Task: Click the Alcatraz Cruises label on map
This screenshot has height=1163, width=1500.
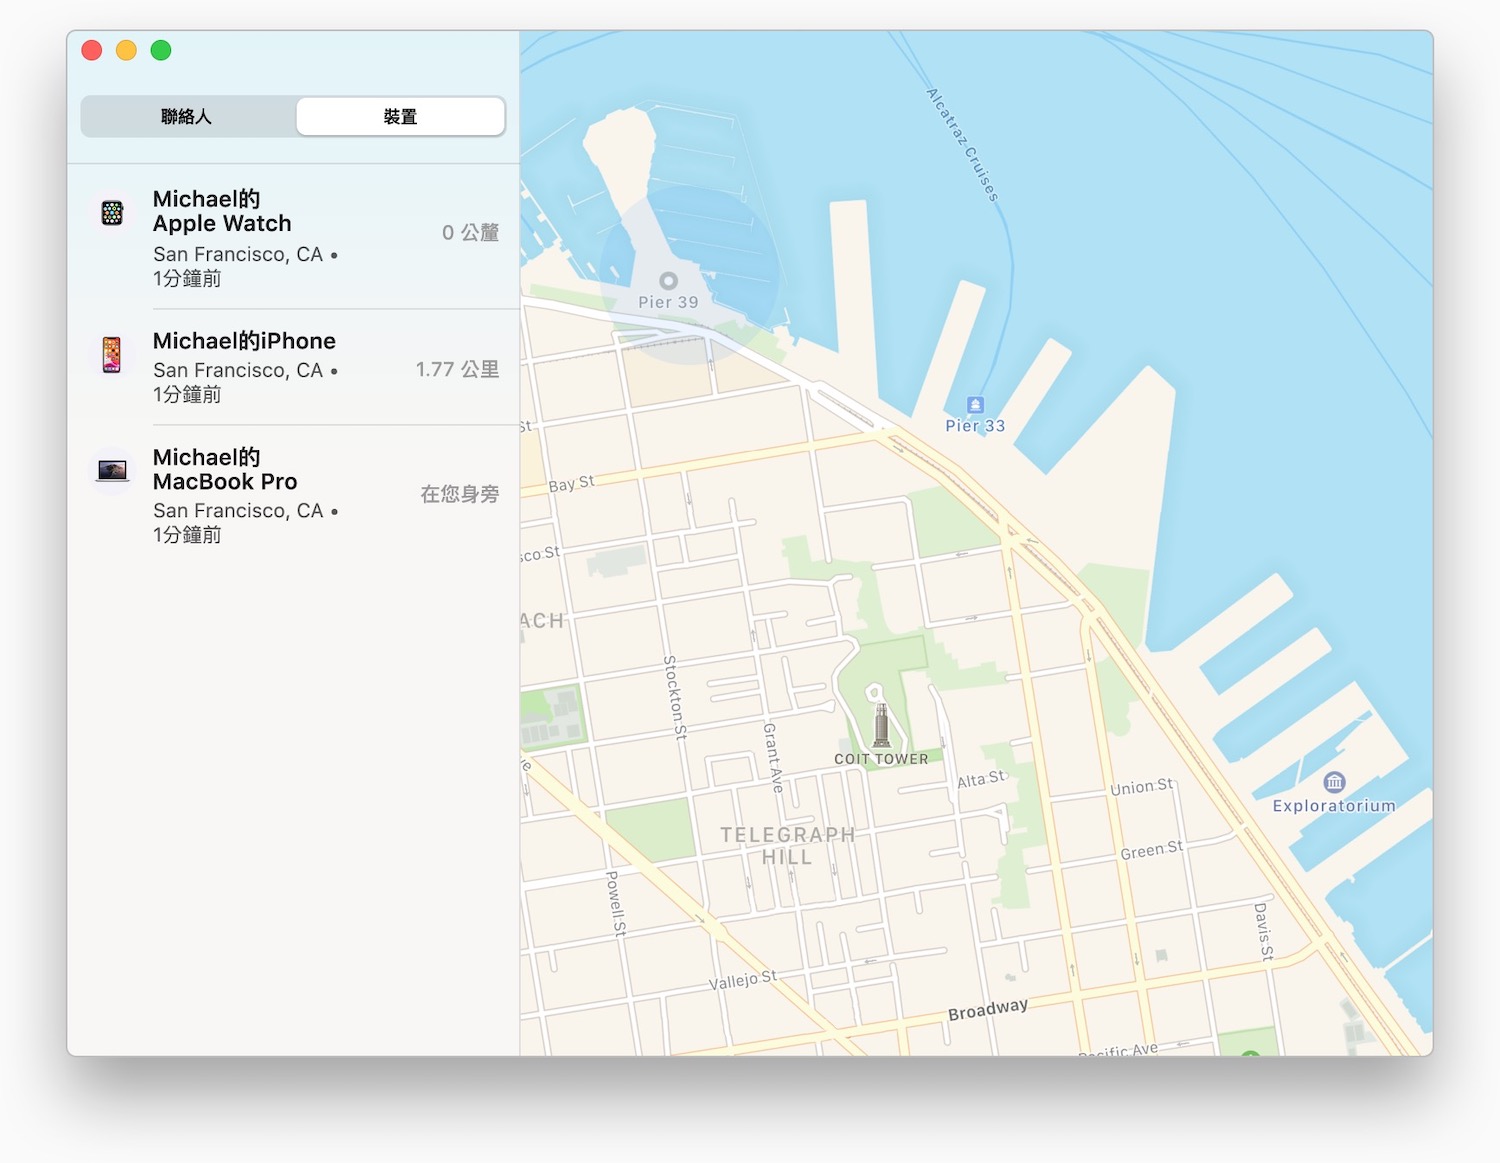Action: point(962,145)
